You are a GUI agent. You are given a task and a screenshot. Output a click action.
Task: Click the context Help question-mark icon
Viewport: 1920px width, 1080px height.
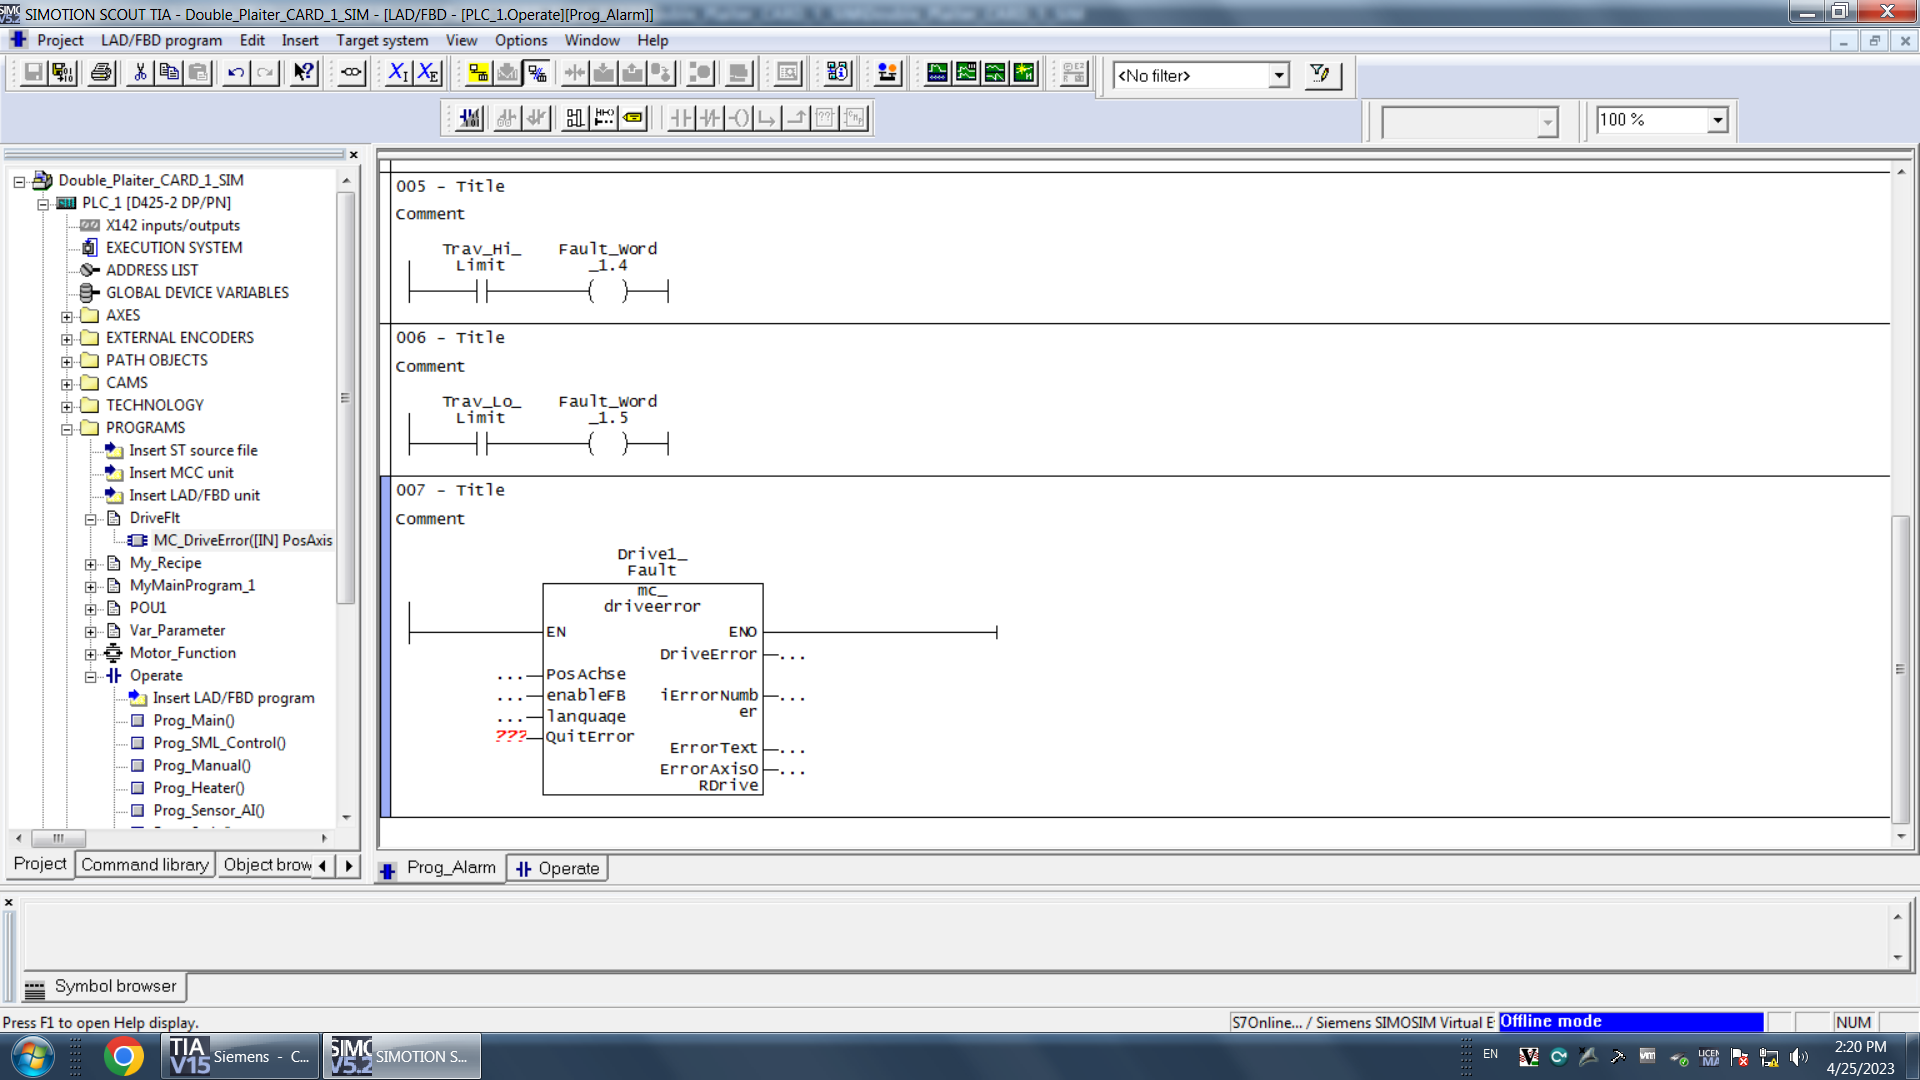tap(303, 73)
